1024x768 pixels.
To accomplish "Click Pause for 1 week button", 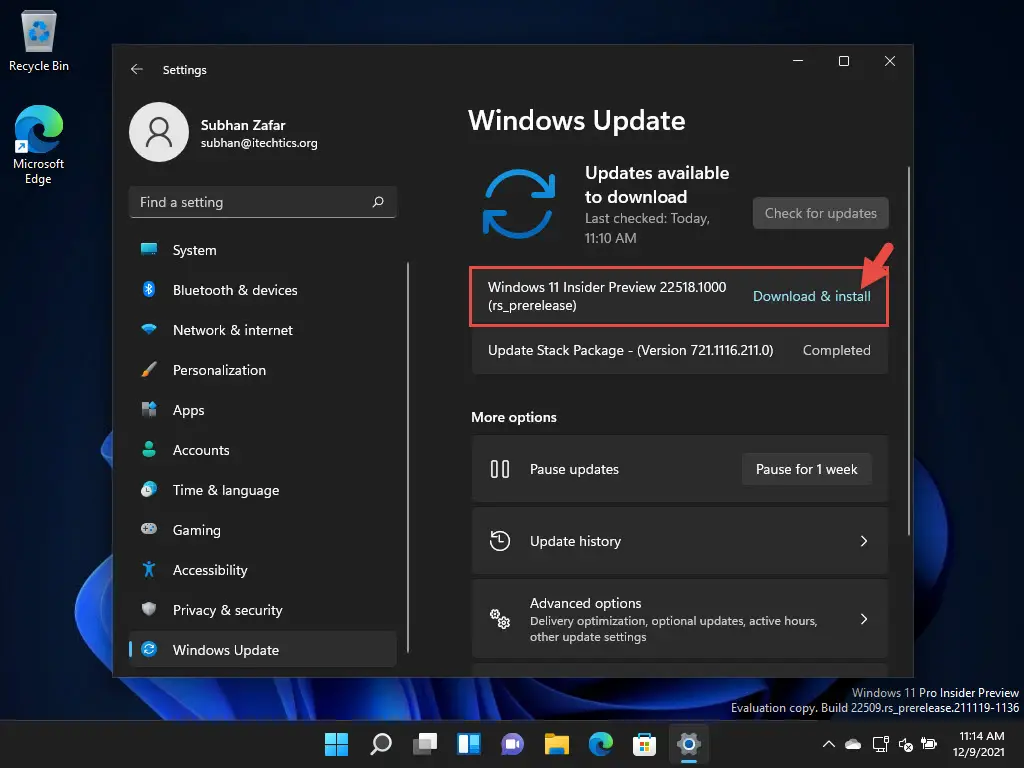I will 807,469.
